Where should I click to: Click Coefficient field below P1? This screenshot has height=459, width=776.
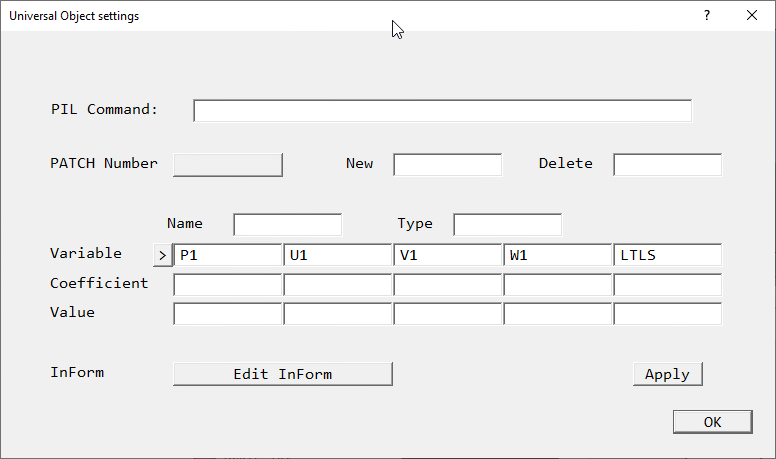tap(228, 285)
